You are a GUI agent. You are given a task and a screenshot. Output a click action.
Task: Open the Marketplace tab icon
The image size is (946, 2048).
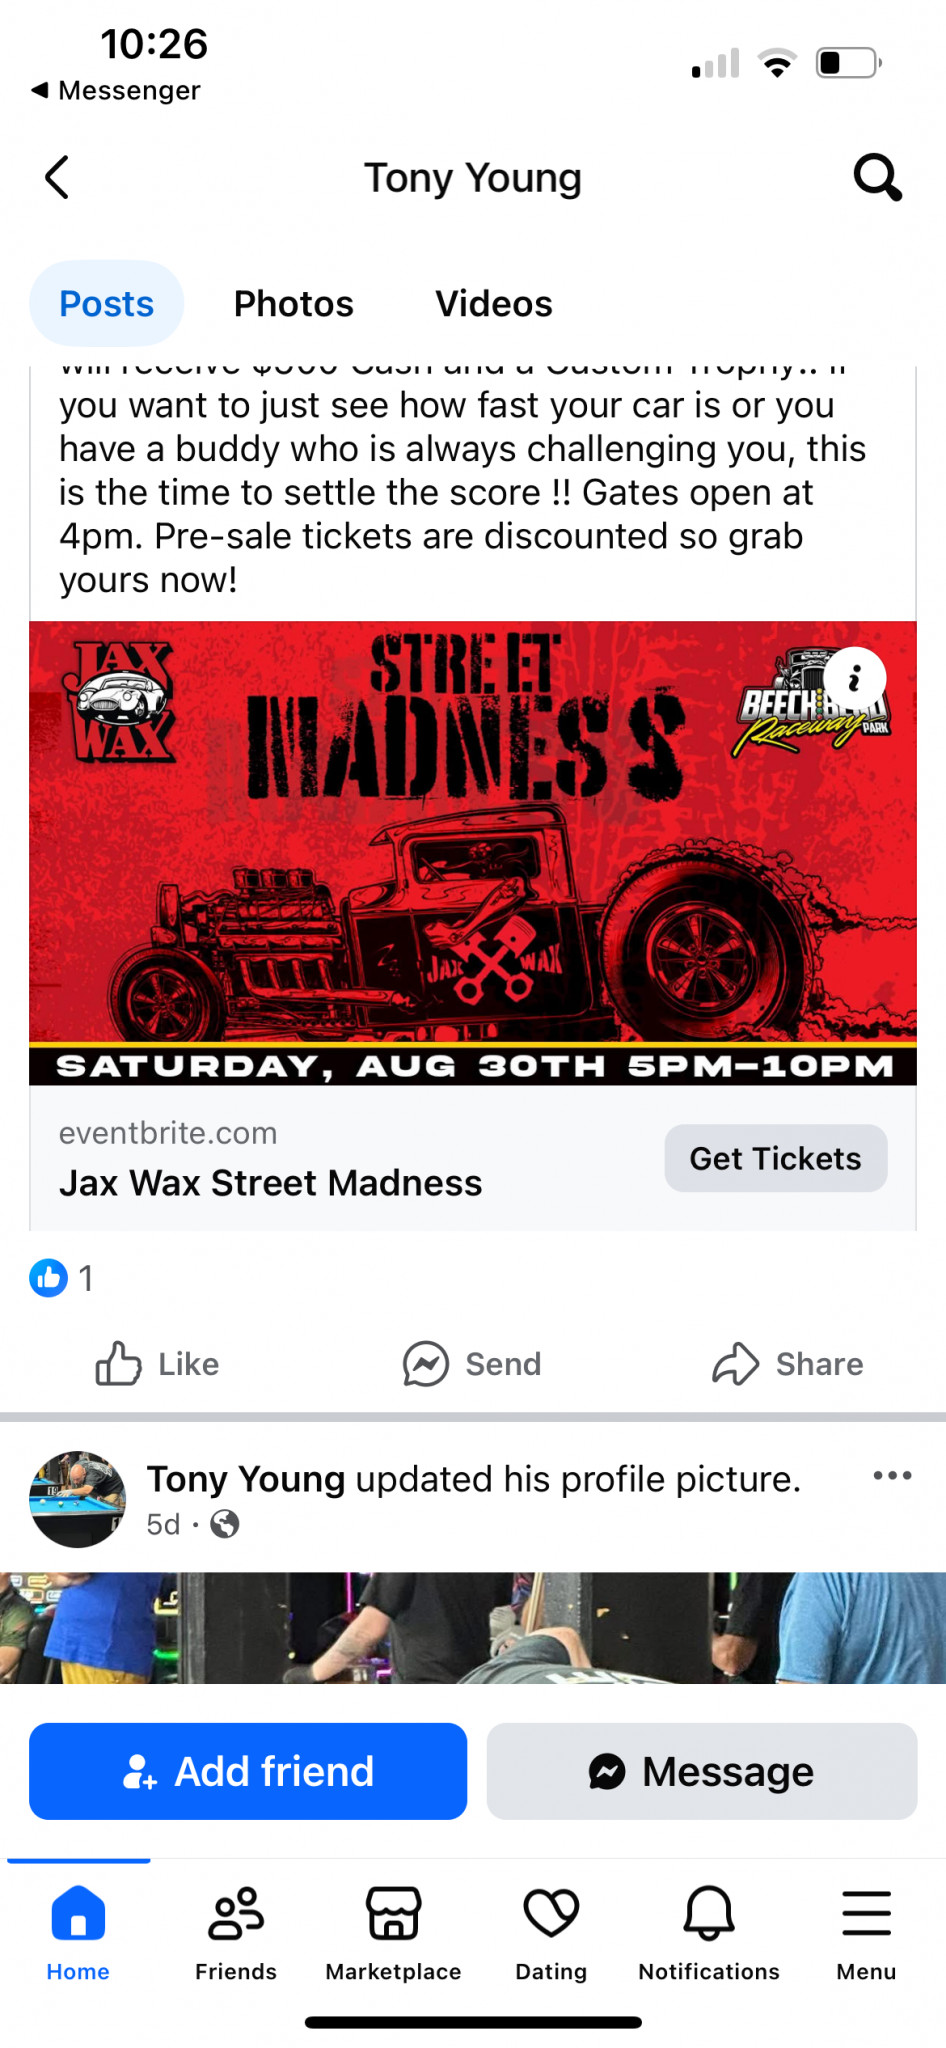[x=394, y=1913]
